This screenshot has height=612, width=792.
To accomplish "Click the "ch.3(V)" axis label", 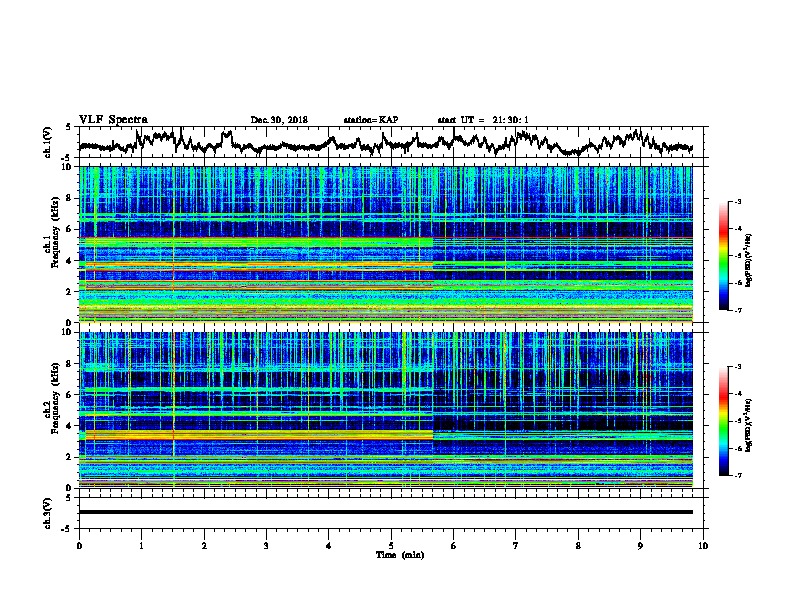I will coord(48,514).
